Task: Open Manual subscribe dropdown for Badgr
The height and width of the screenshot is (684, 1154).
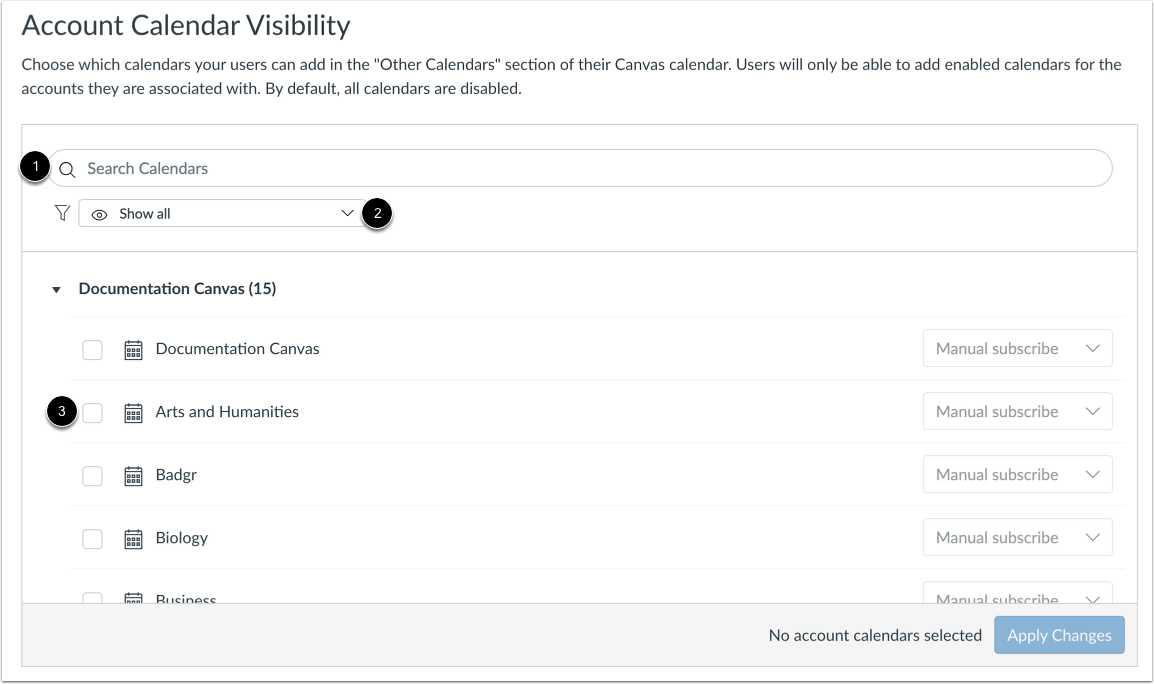Action: [x=1017, y=474]
